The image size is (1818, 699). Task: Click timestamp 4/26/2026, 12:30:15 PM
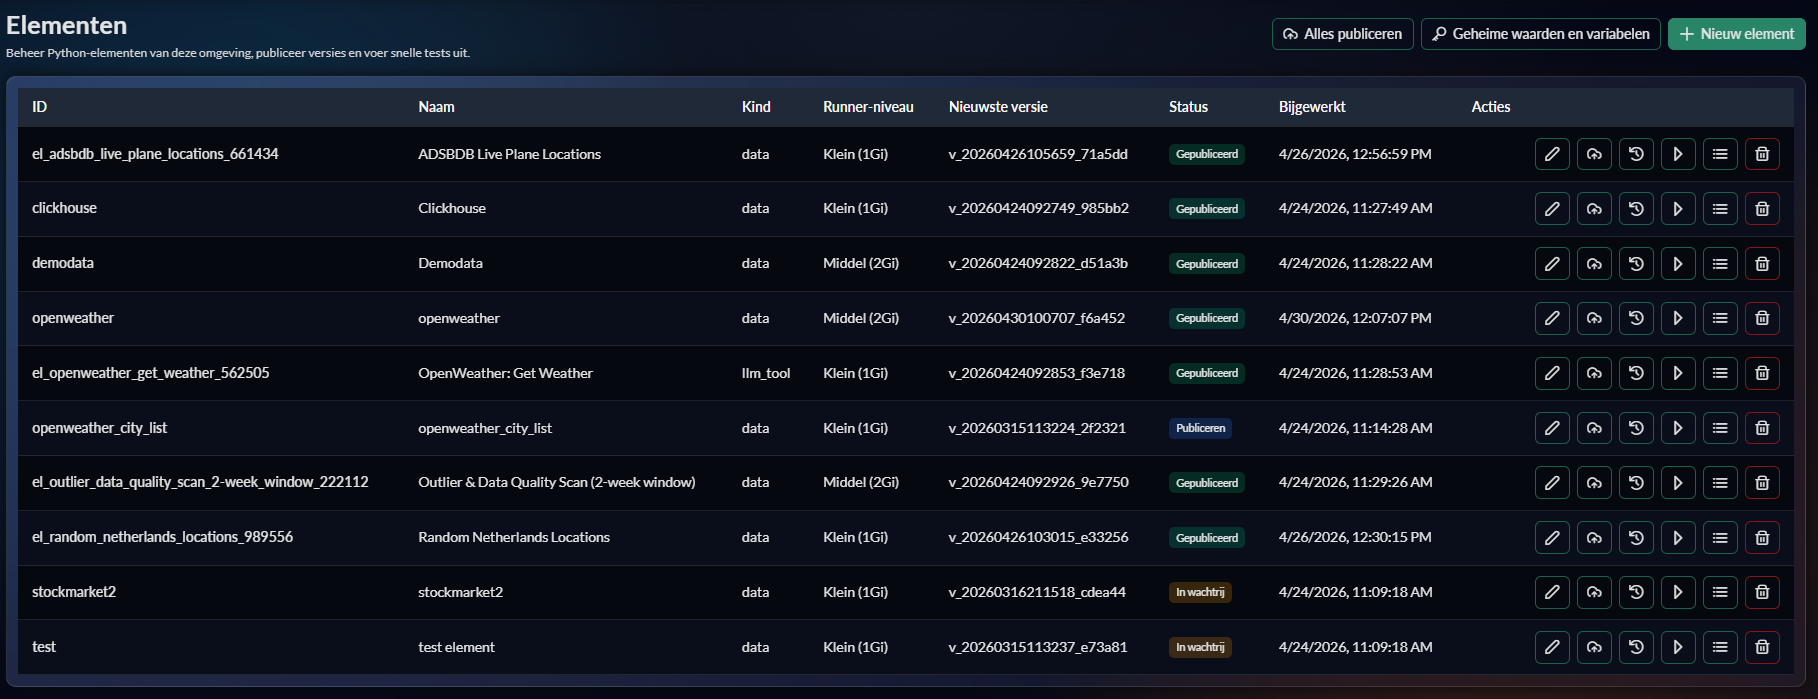[1355, 537]
